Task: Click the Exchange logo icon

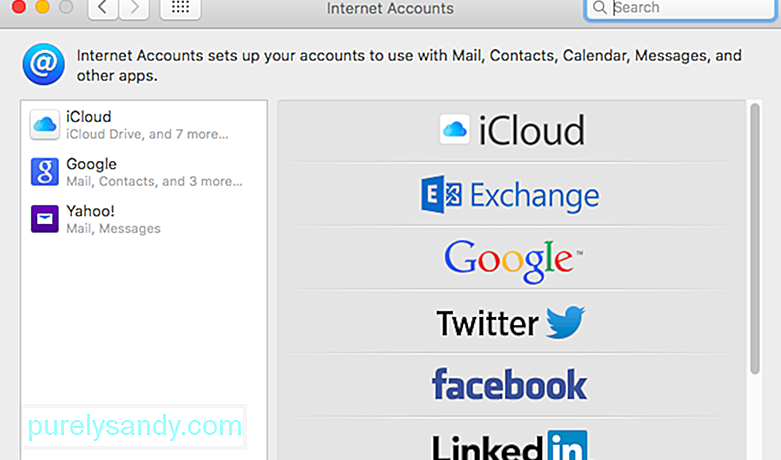Action: [x=441, y=194]
